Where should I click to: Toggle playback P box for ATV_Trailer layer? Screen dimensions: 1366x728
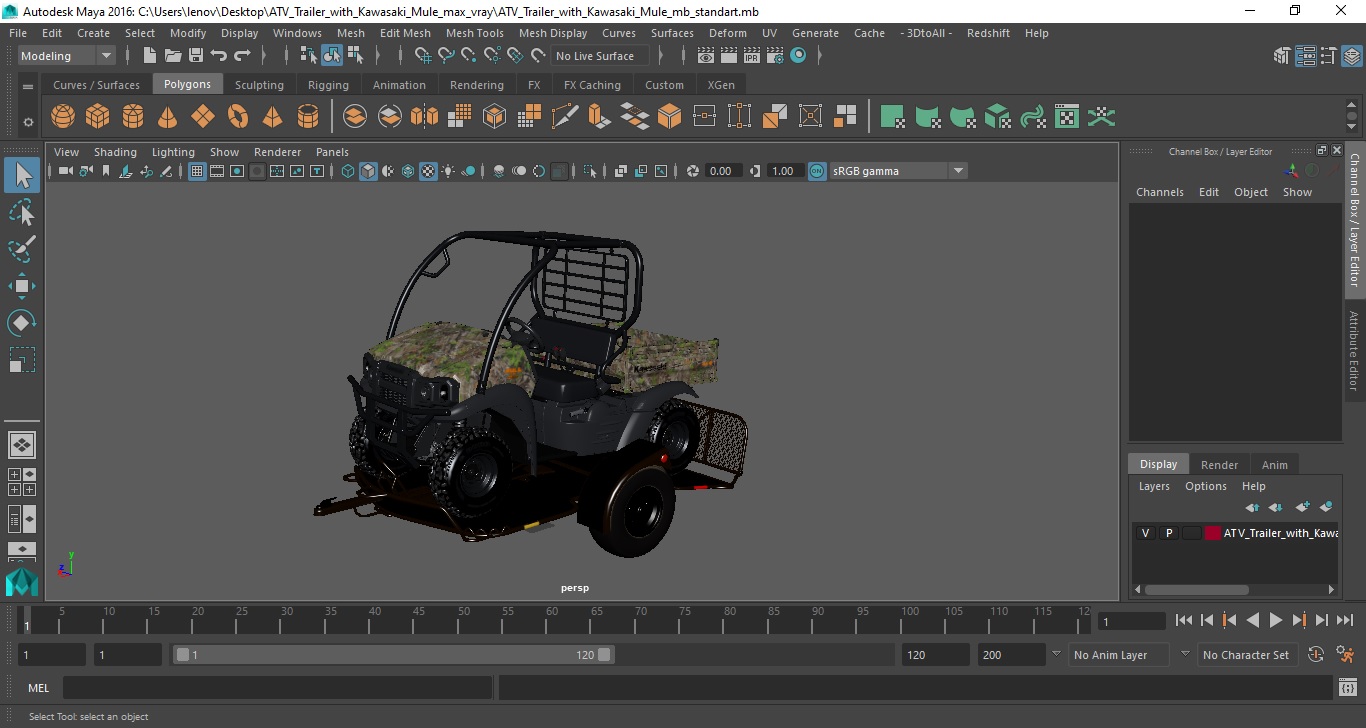pos(1168,533)
